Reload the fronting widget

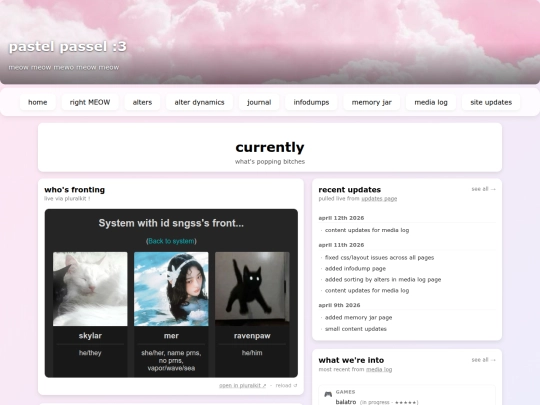286,385
